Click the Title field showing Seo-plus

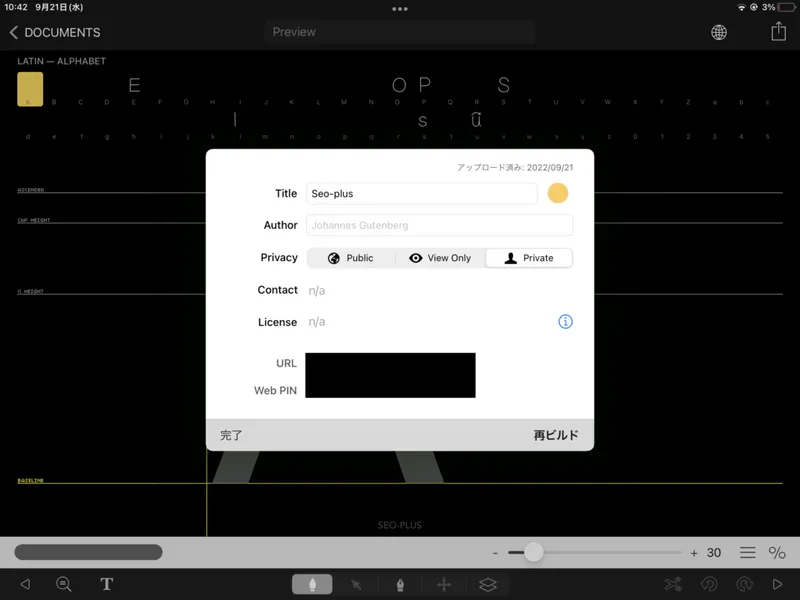tap(420, 193)
